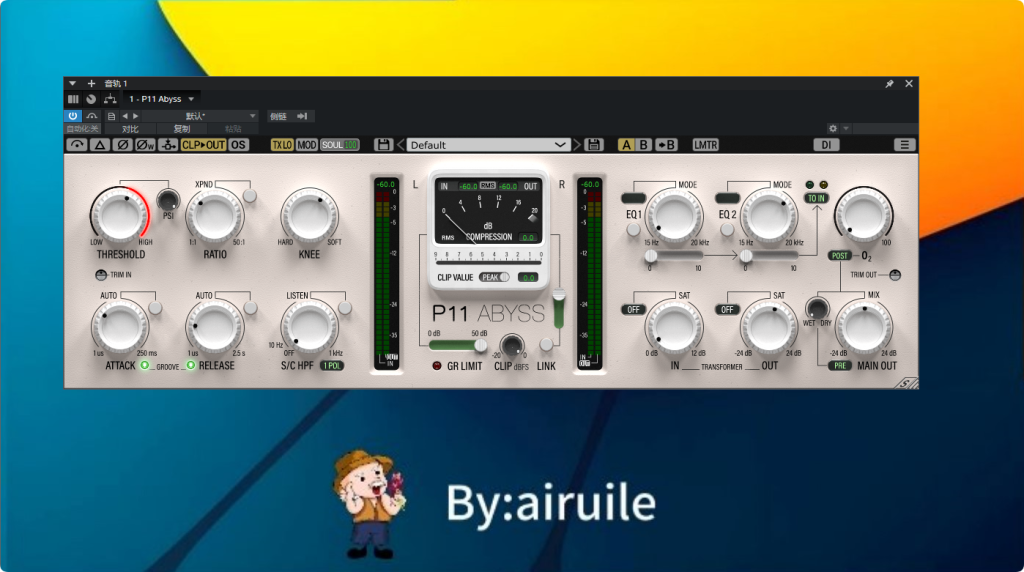
Task: Open the 默认 host preset dropdown
Action: tap(200, 116)
